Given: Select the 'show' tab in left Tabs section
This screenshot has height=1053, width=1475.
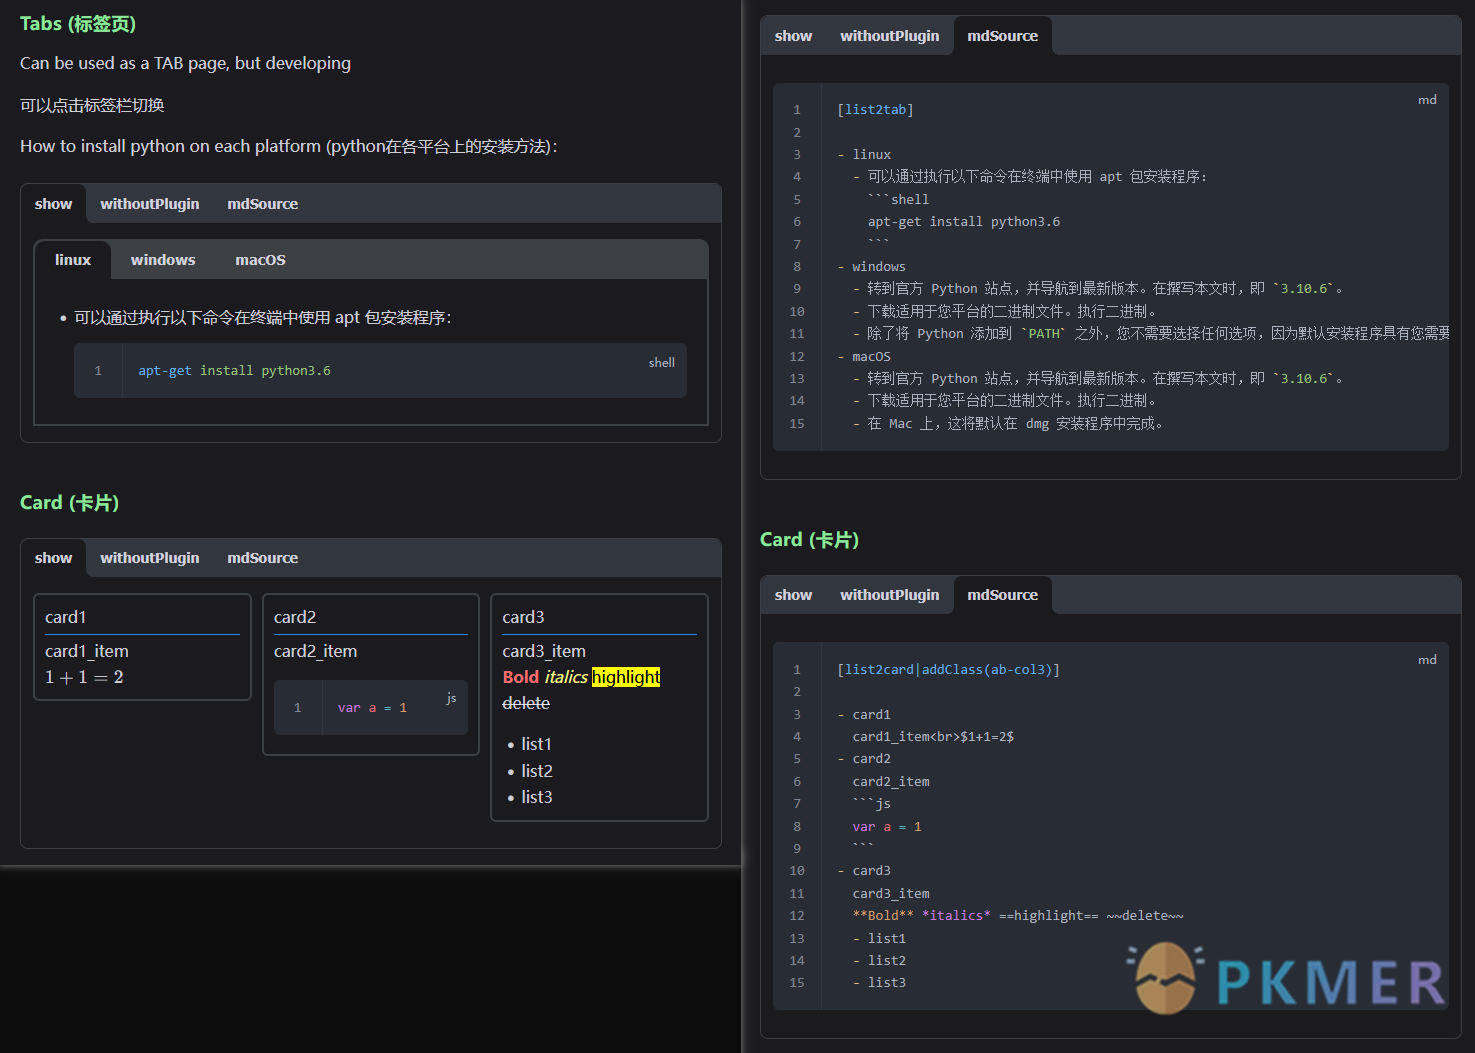Looking at the screenshot, I should click(x=53, y=204).
